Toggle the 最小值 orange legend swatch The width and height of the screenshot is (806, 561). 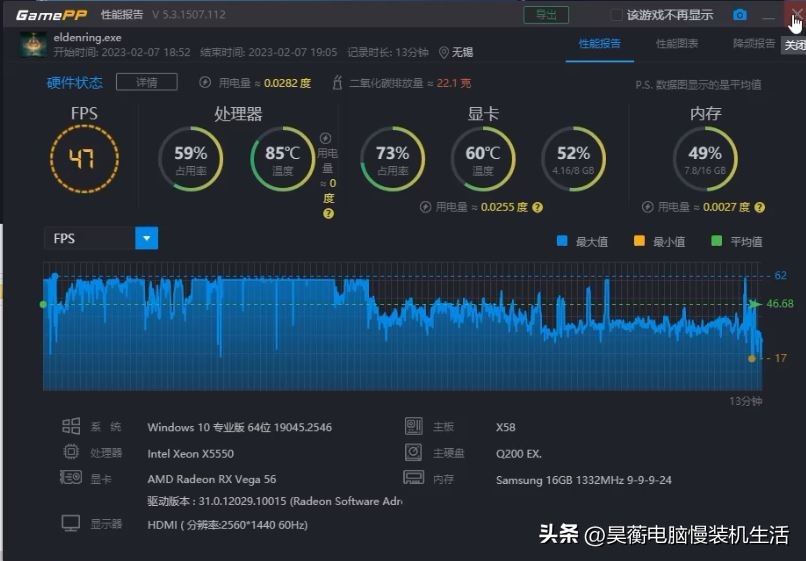tap(639, 241)
